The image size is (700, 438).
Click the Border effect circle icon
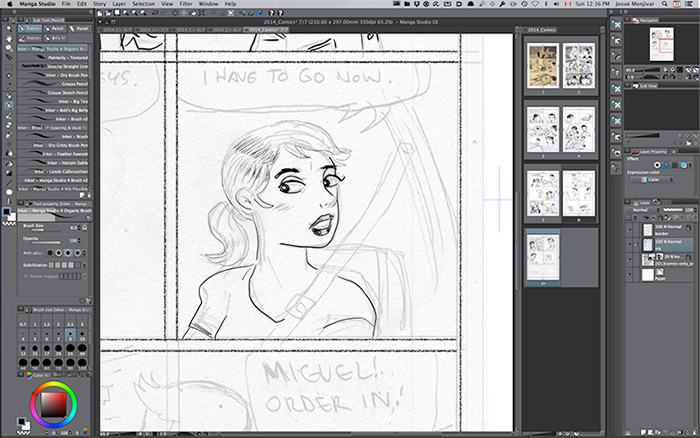click(657, 165)
